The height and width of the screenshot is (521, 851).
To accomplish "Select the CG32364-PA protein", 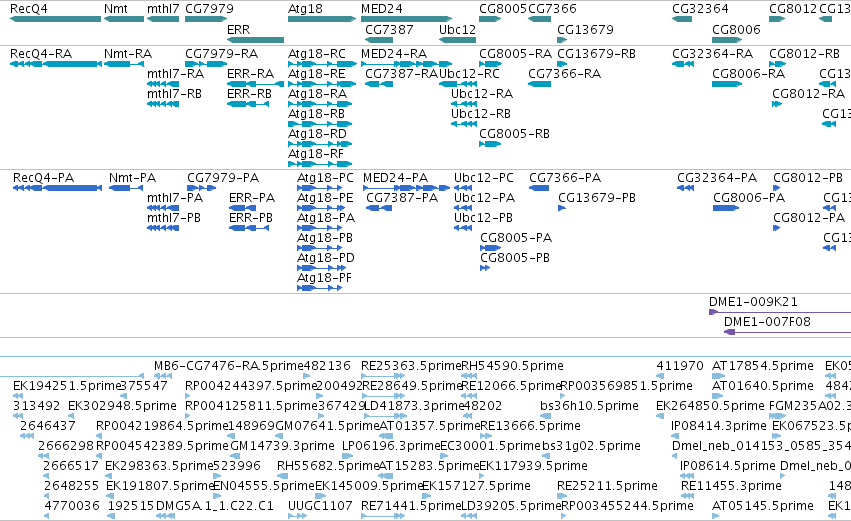I will (x=685, y=188).
